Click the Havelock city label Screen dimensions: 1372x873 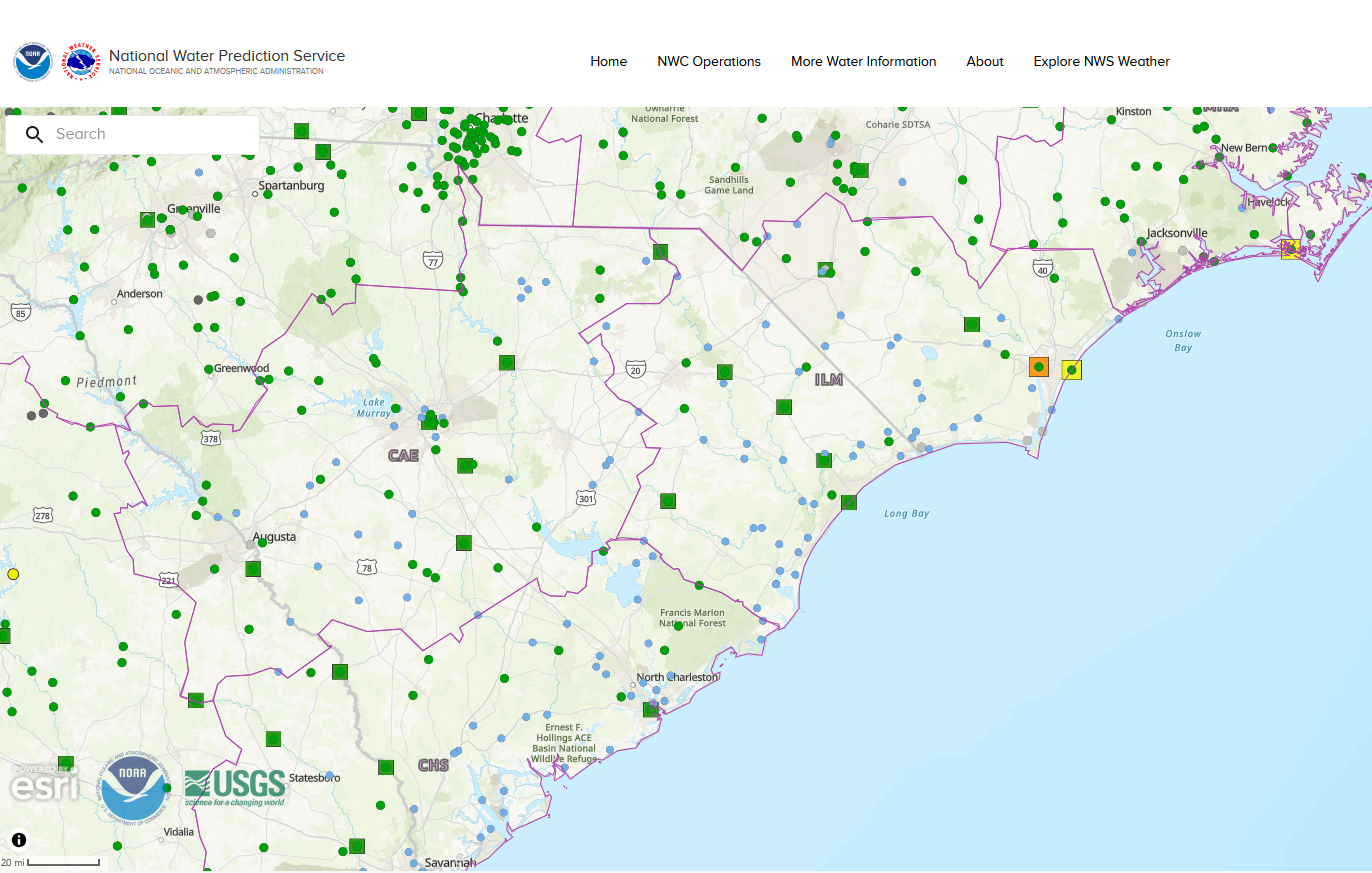tap(1269, 202)
